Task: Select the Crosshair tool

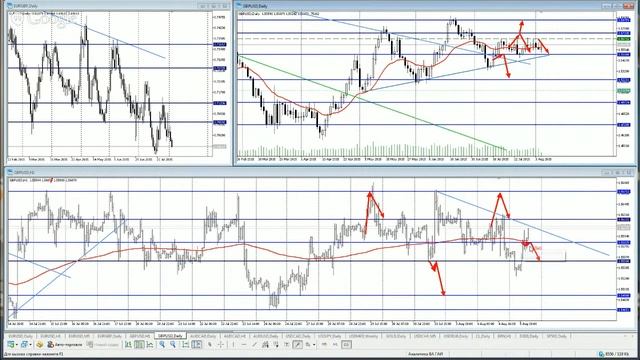Action: coord(220,344)
